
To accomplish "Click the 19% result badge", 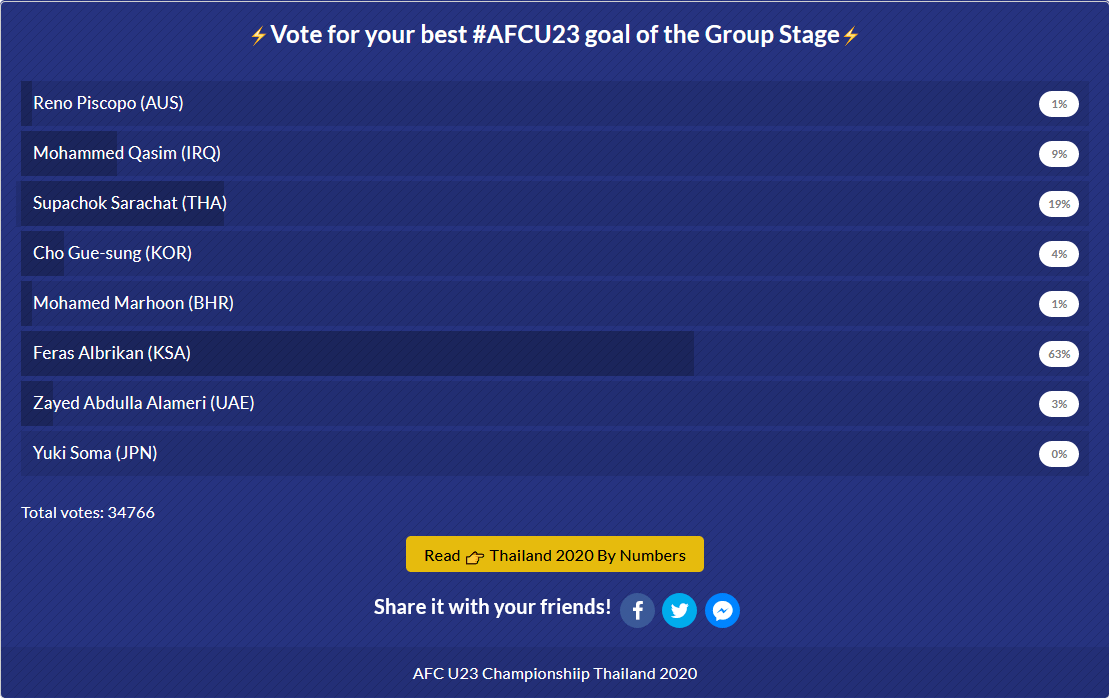I will pyautogui.click(x=1059, y=204).
